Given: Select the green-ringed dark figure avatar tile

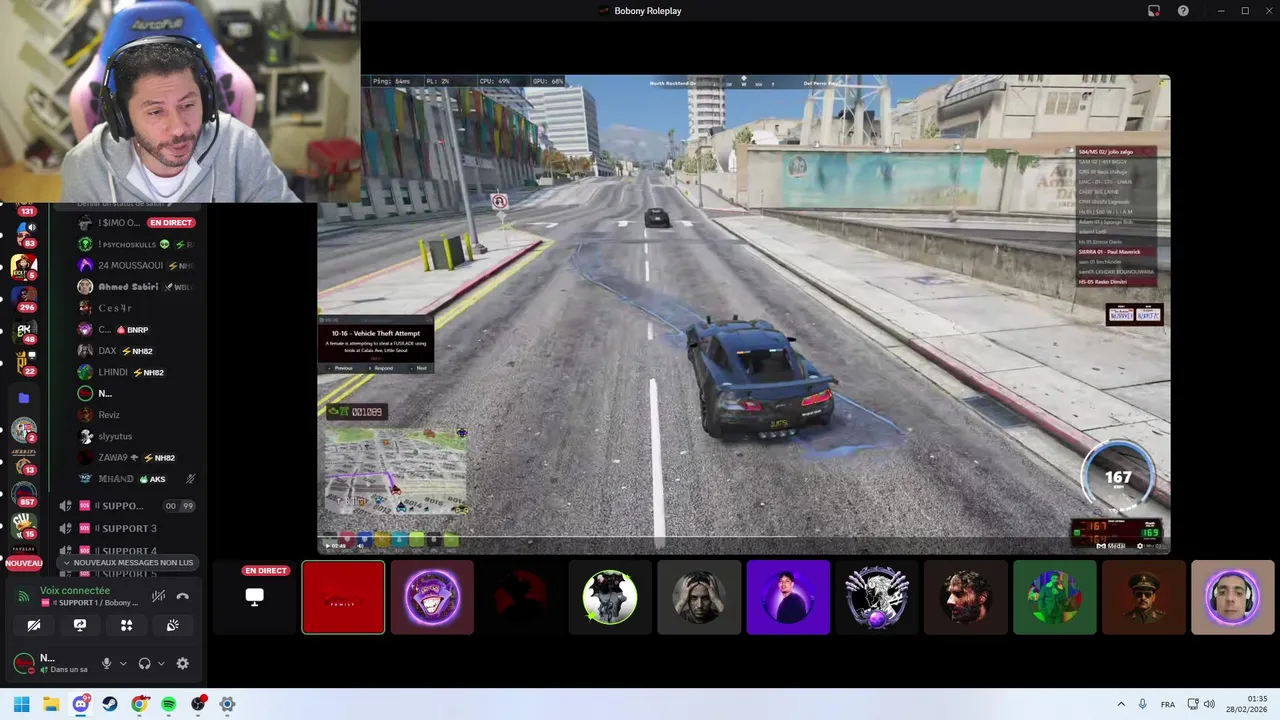Looking at the screenshot, I should [610, 597].
